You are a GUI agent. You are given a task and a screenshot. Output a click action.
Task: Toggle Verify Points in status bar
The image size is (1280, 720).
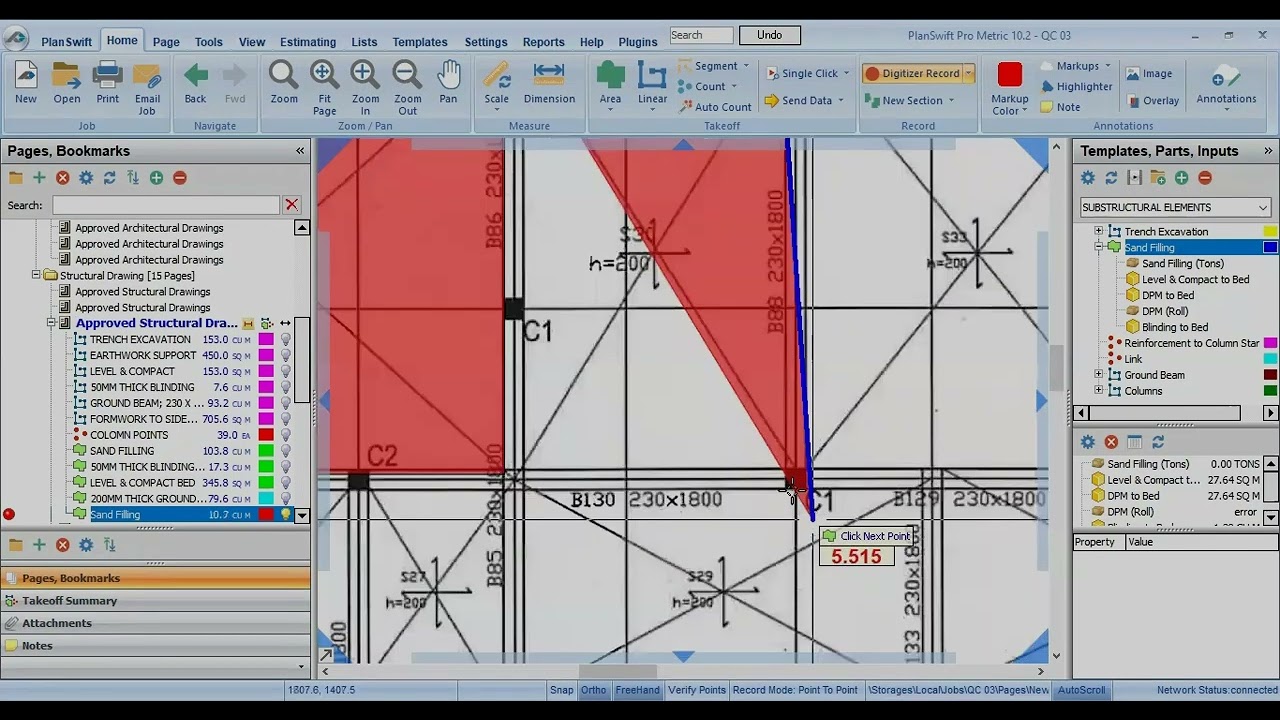696,690
